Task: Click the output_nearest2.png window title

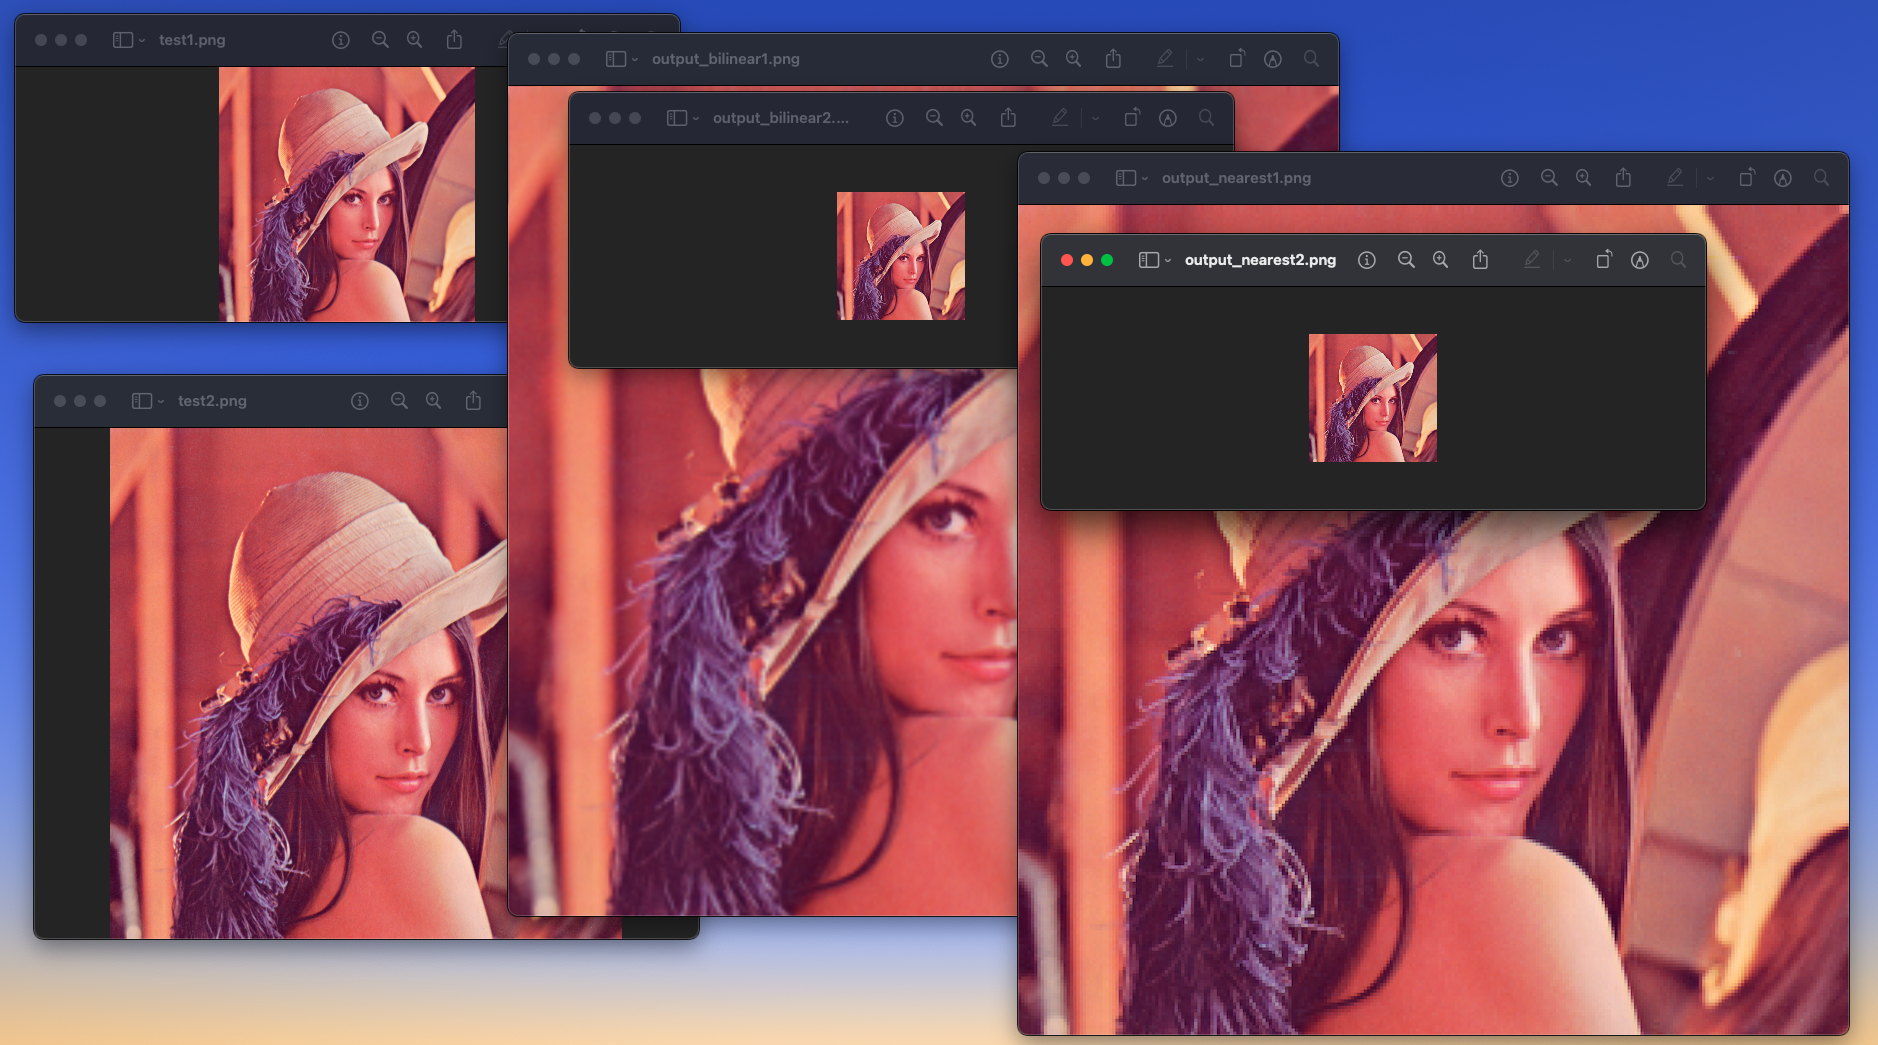Action: [x=1260, y=260]
